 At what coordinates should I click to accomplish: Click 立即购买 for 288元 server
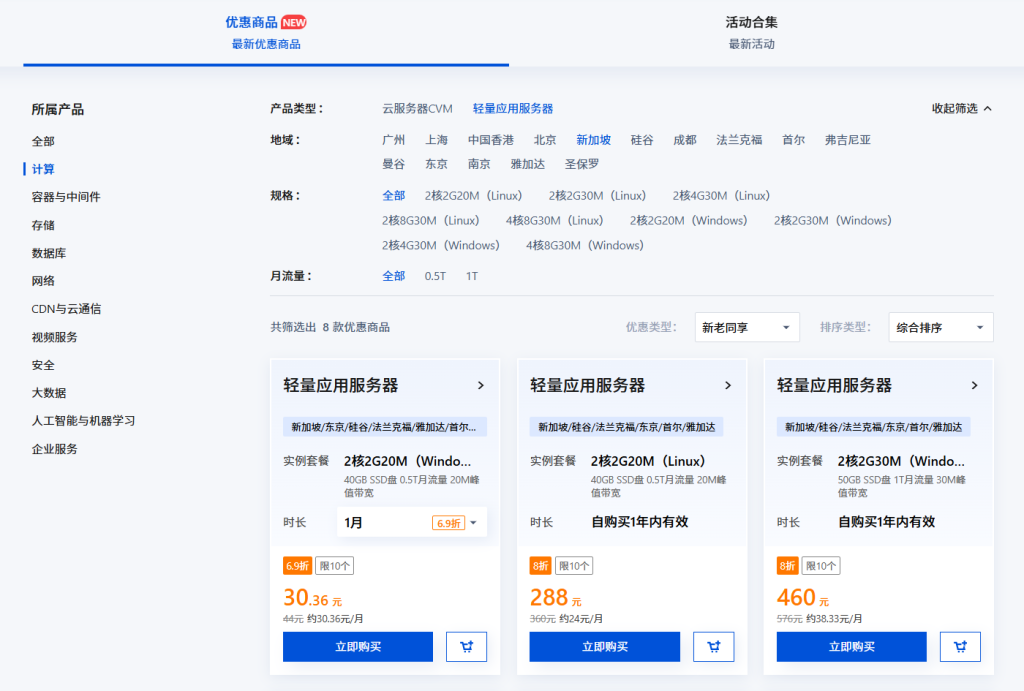[x=605, y=647]
